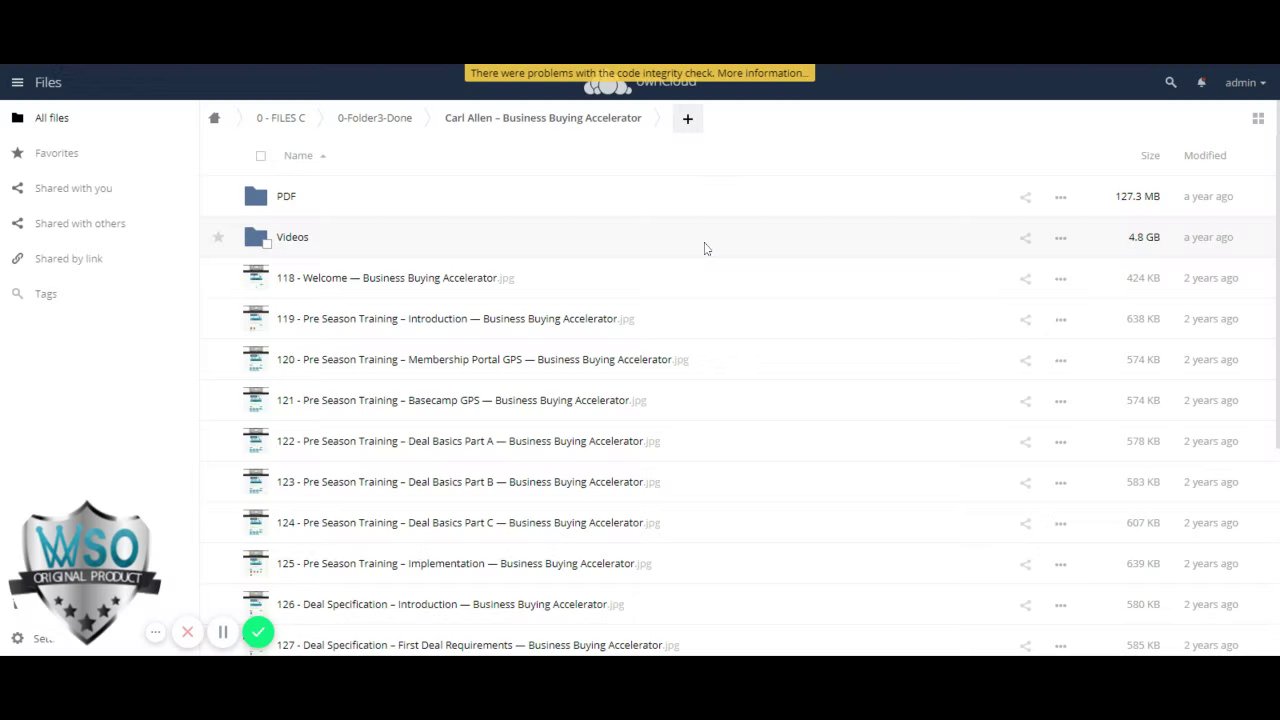This screenshot has width=1280, height=720.
Task: Share the file 126 Deal Specification Introduction
Action: [x=1025, y=605]
